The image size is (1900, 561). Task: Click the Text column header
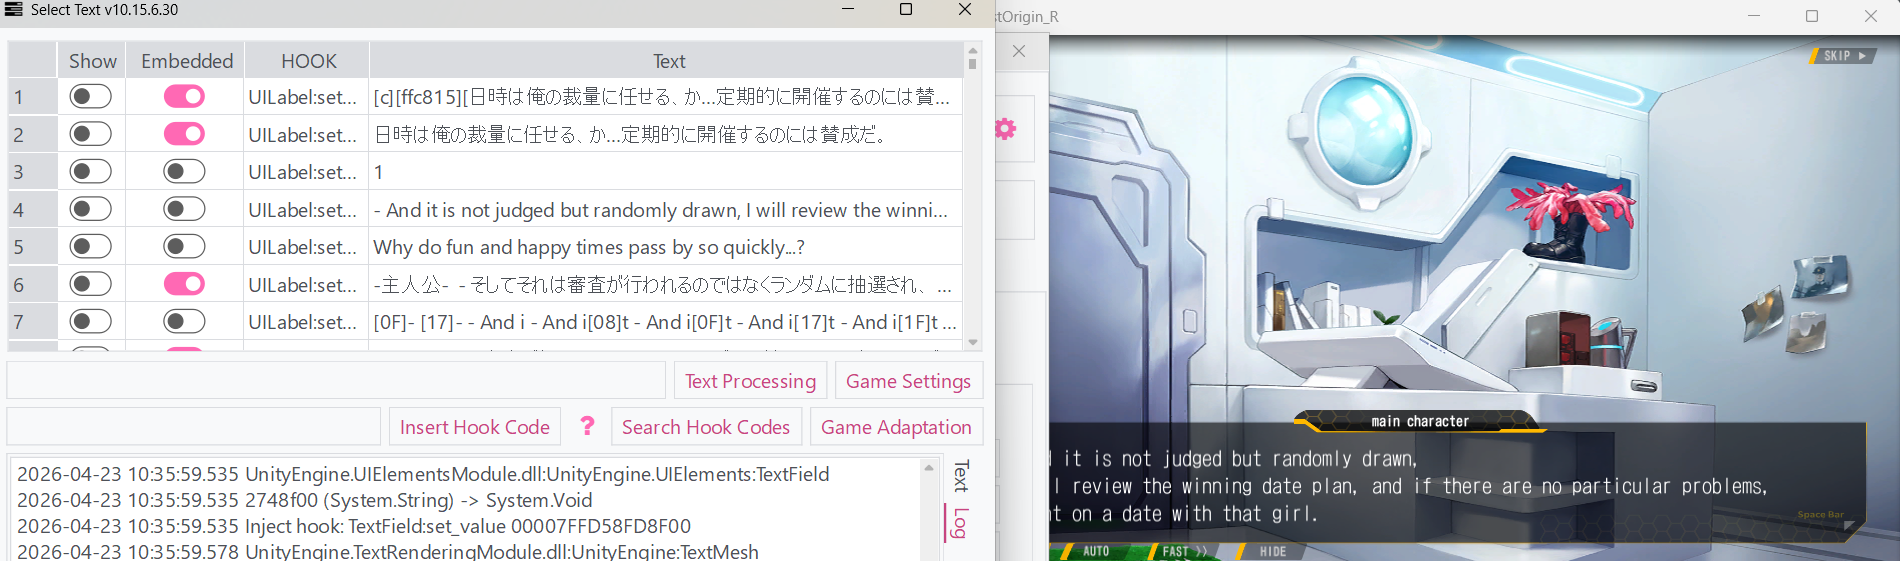tap(668, 61)
